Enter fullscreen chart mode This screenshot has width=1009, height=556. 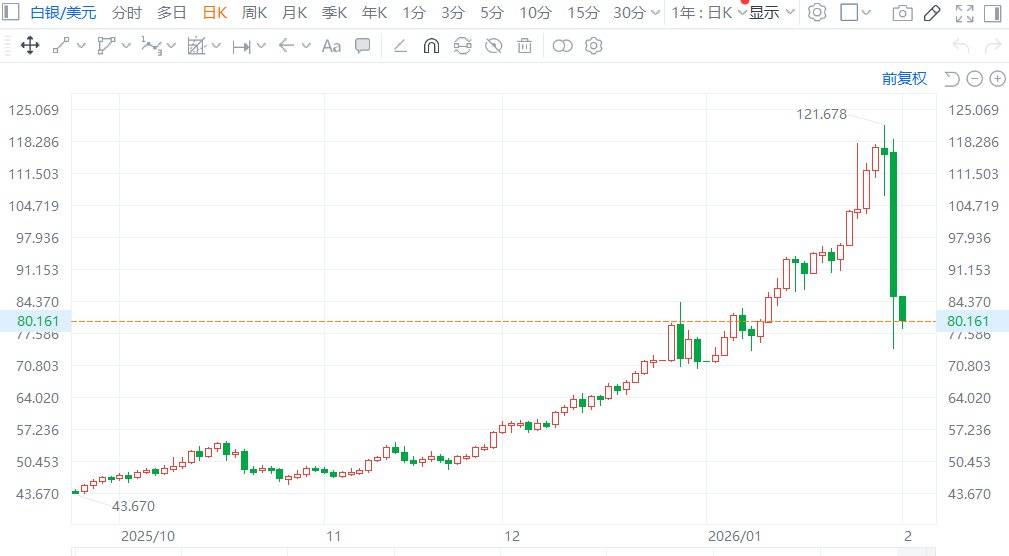click(964, 13)
